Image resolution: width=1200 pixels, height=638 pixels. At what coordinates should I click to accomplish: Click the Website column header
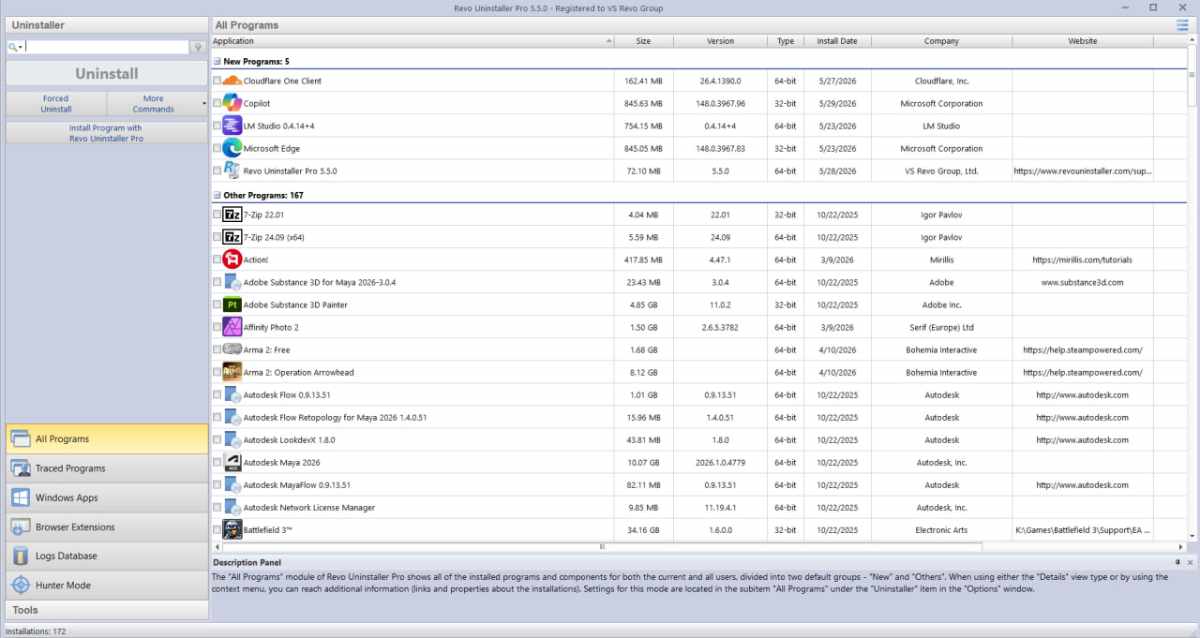point(1082,41)
